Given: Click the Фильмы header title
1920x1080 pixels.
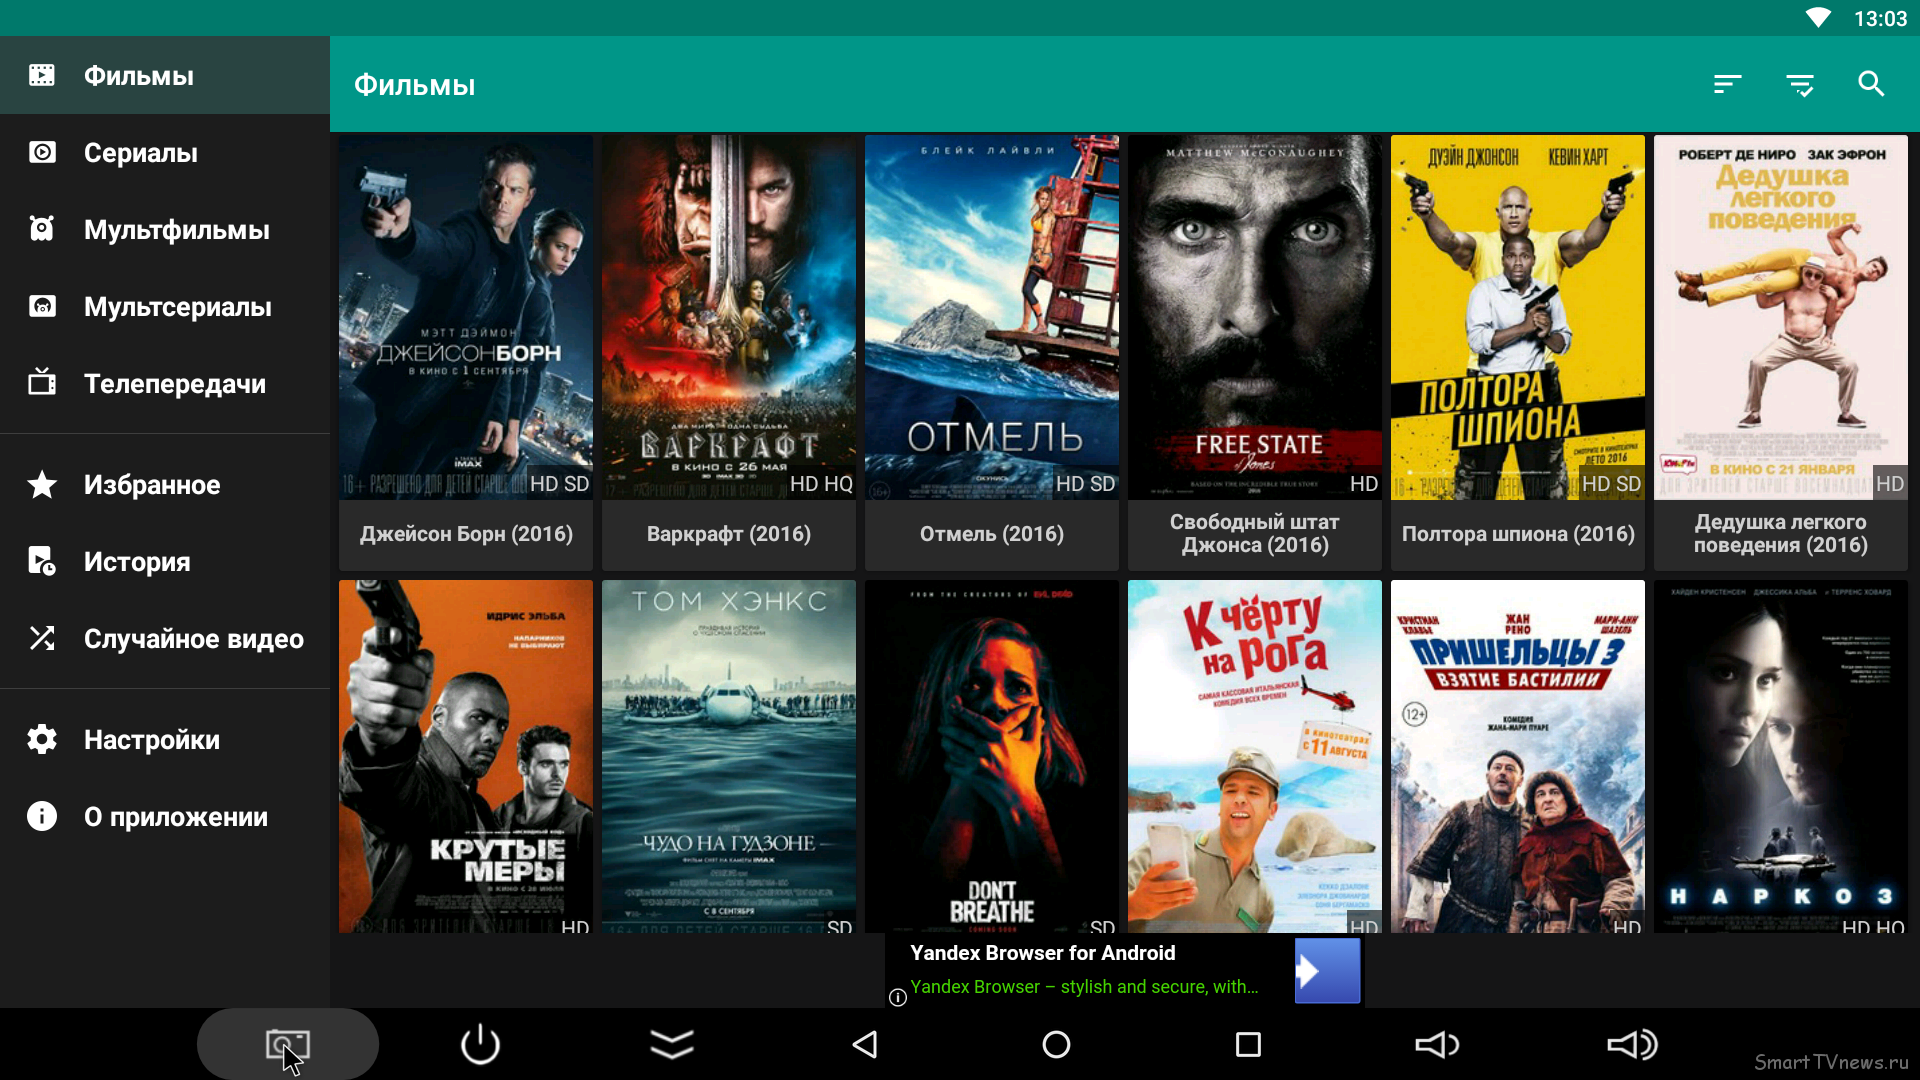Looking at the screenshot, I should click(414, 85).
